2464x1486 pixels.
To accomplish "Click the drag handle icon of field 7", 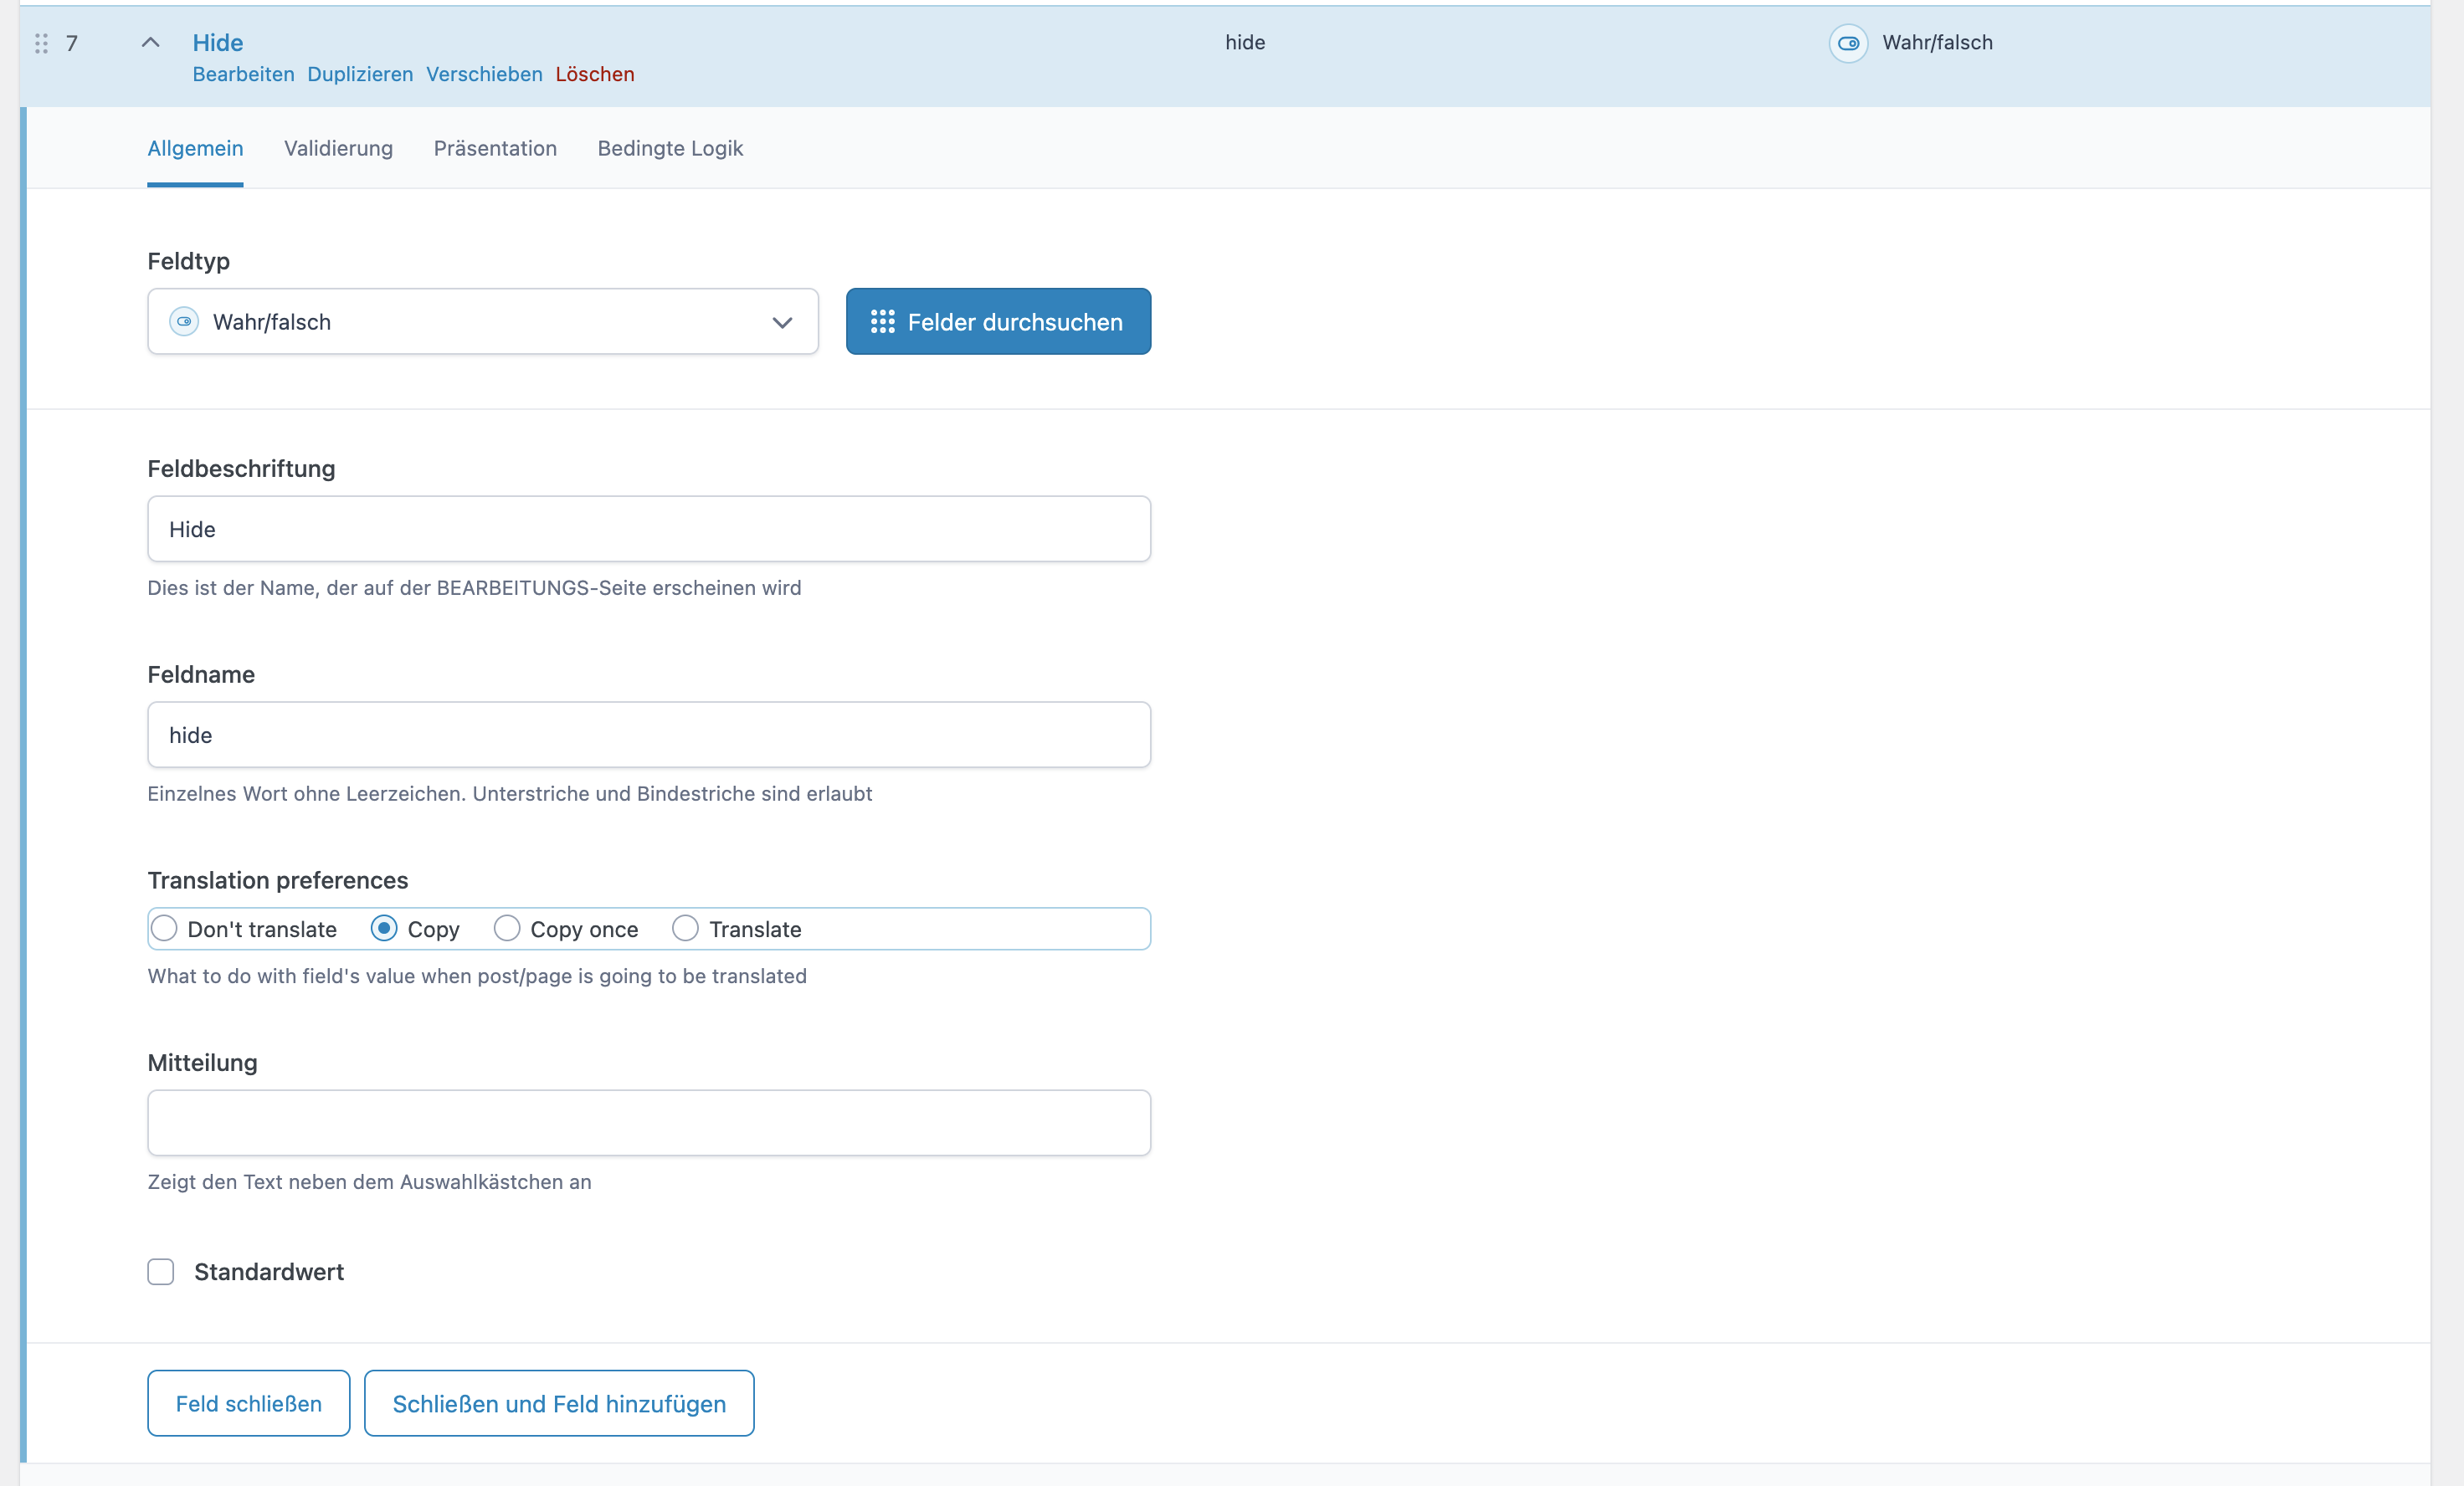I will tap(41, 43).
